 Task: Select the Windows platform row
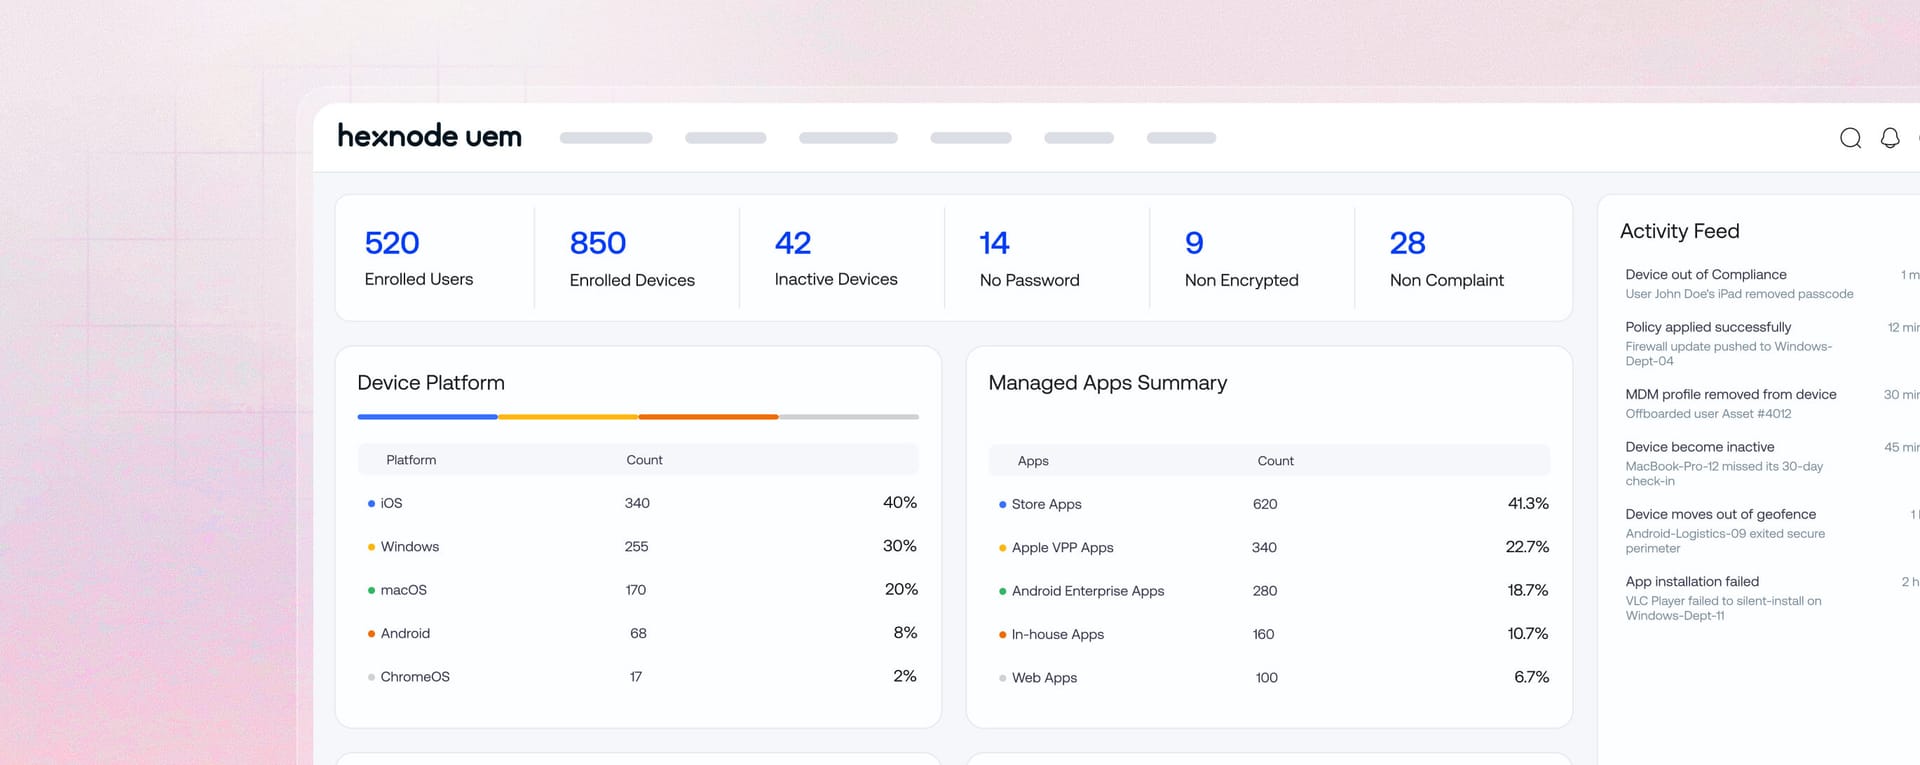pyautogui.click(x=638, y=546)
